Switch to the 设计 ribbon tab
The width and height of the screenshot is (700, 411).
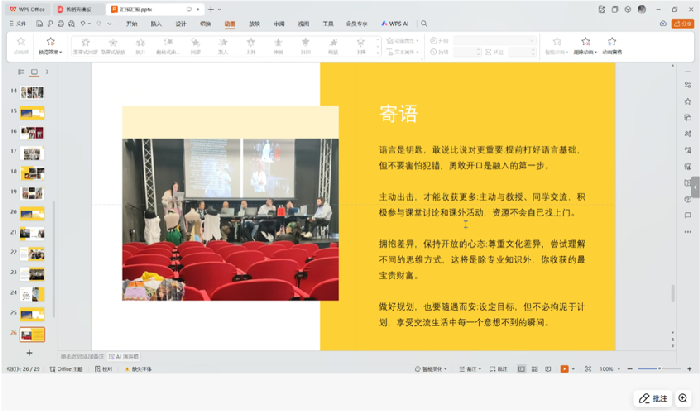click(180, 21)
